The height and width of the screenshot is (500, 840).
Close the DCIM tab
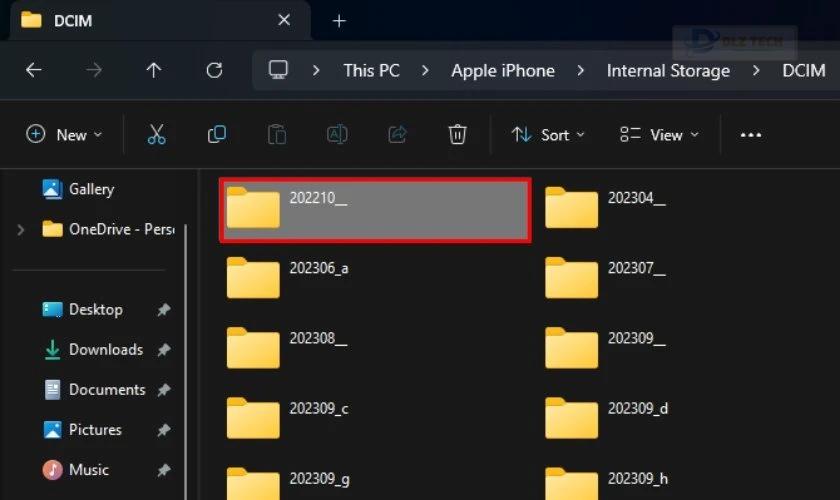click(x=284, y=20)
